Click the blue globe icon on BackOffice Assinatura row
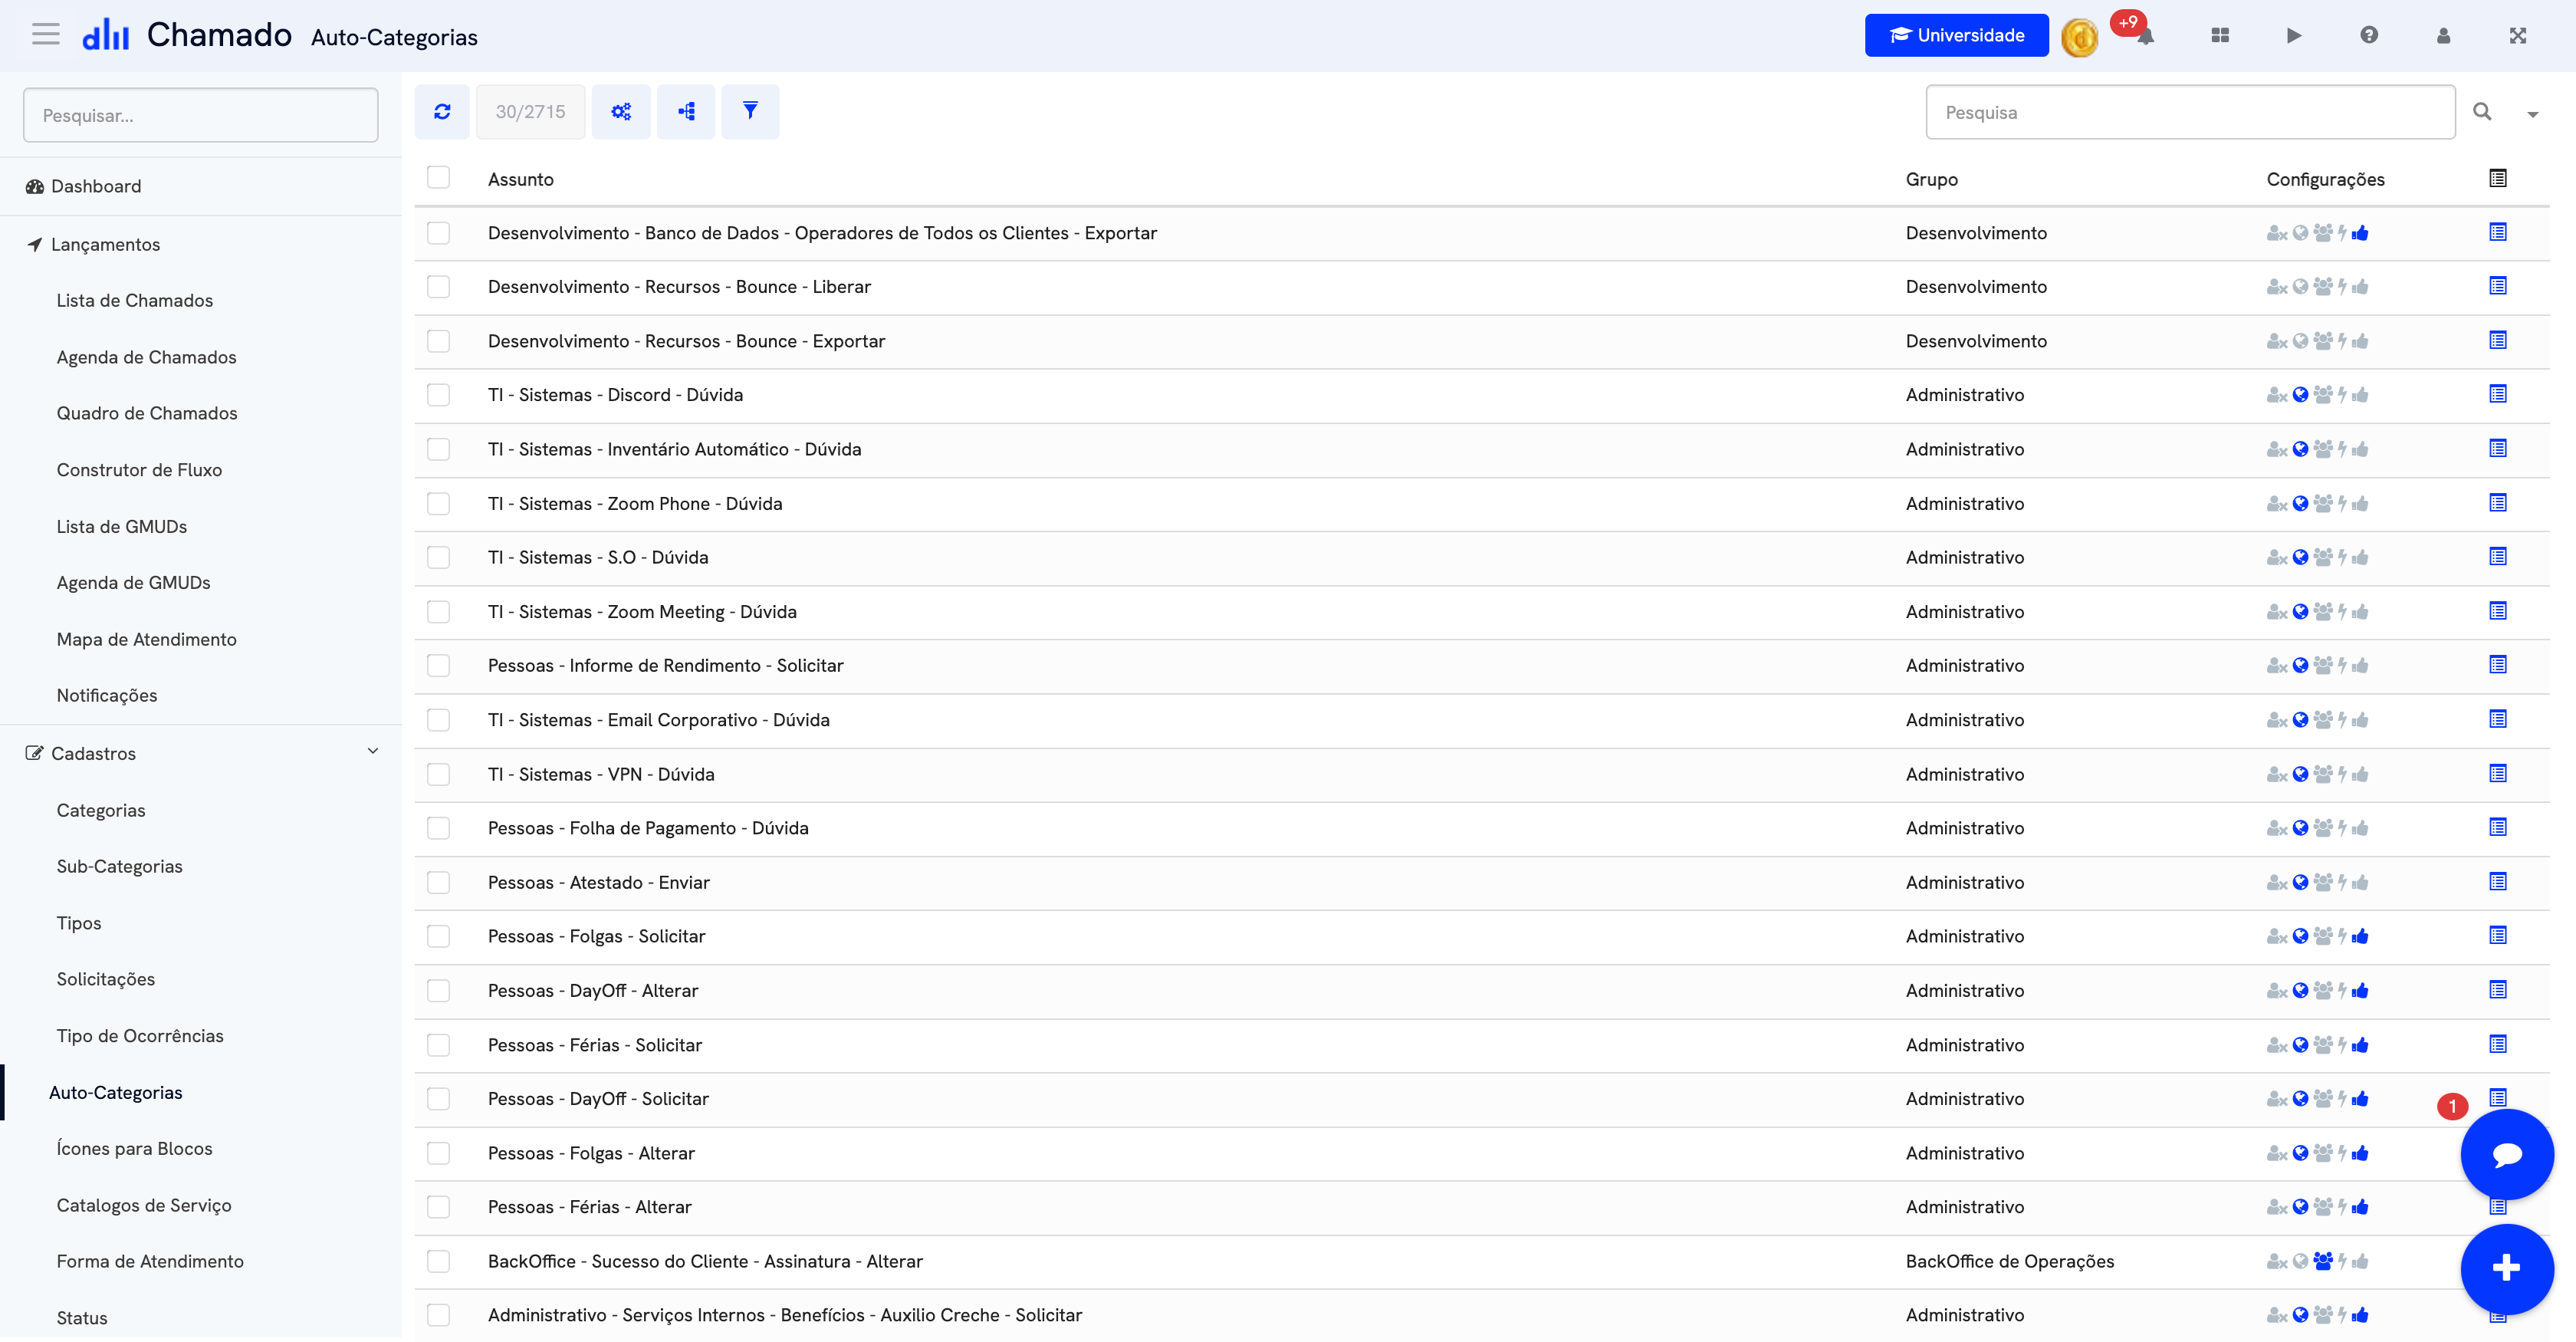This screenshot has height=1342, width=2576. tap(2300, 1261)
